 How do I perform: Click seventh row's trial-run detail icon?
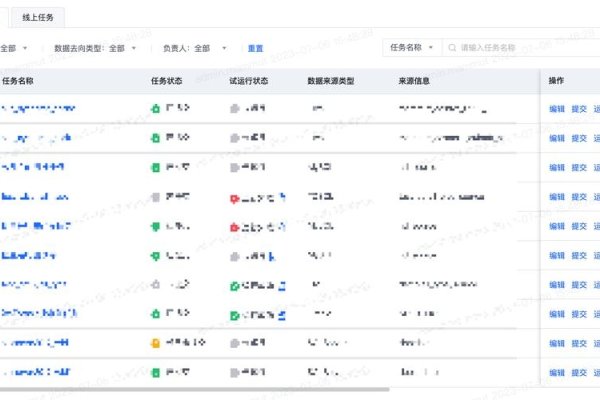click(x=282, y=286)
